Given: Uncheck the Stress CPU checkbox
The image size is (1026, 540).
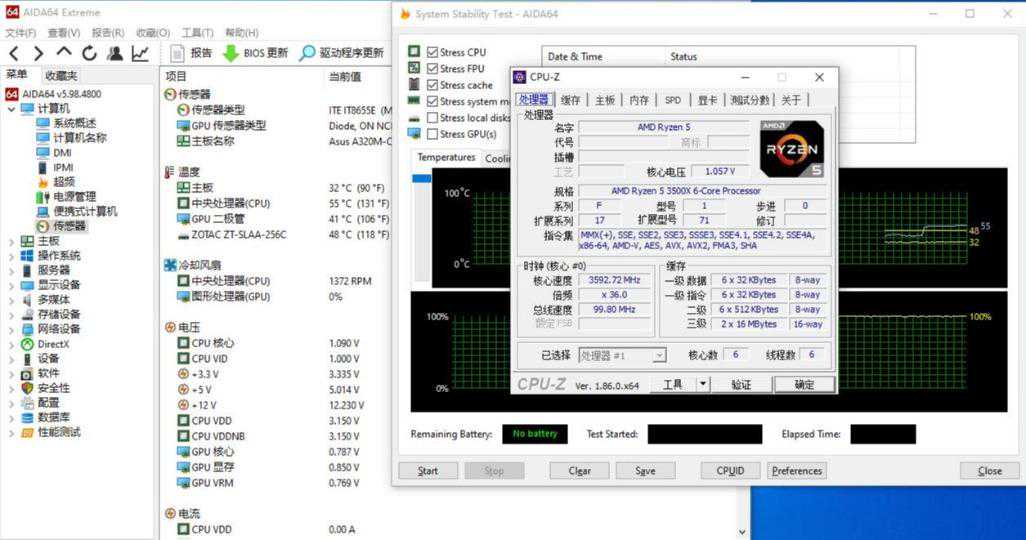Looking at the screenshot, I should point(432,52).
